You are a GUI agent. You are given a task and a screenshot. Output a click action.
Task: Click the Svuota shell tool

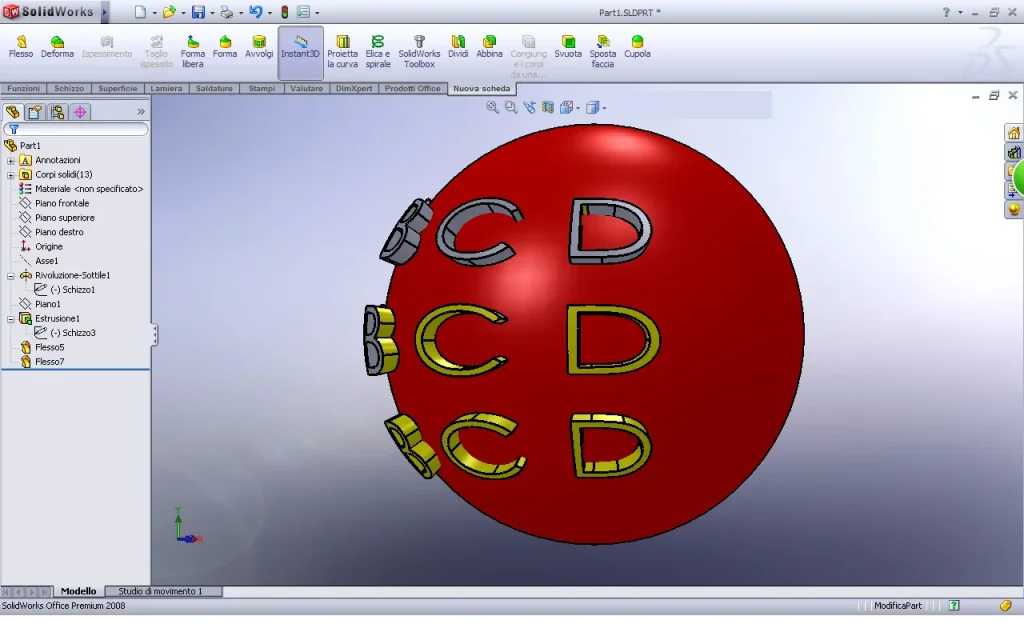[x=568, y=48]
